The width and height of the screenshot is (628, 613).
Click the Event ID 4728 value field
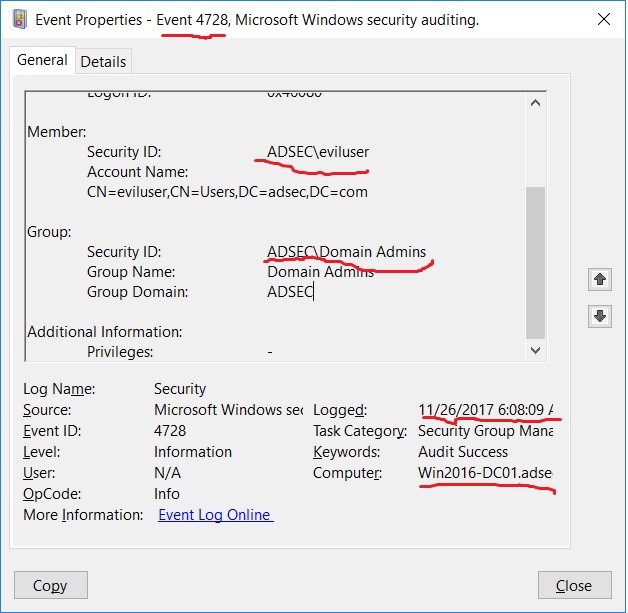(172, 431)
